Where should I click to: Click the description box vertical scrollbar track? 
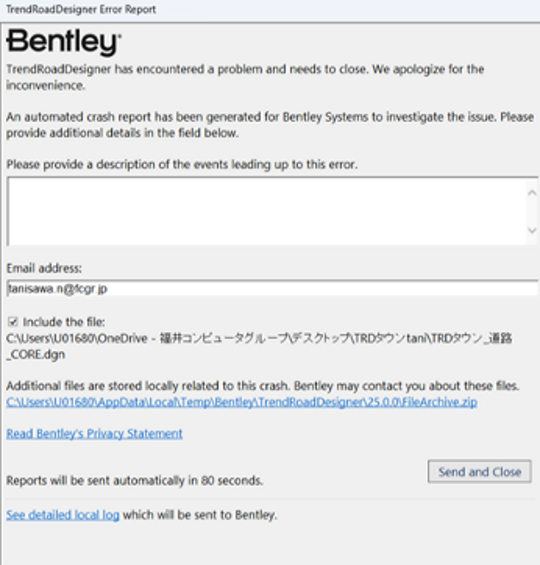[532, 212]
